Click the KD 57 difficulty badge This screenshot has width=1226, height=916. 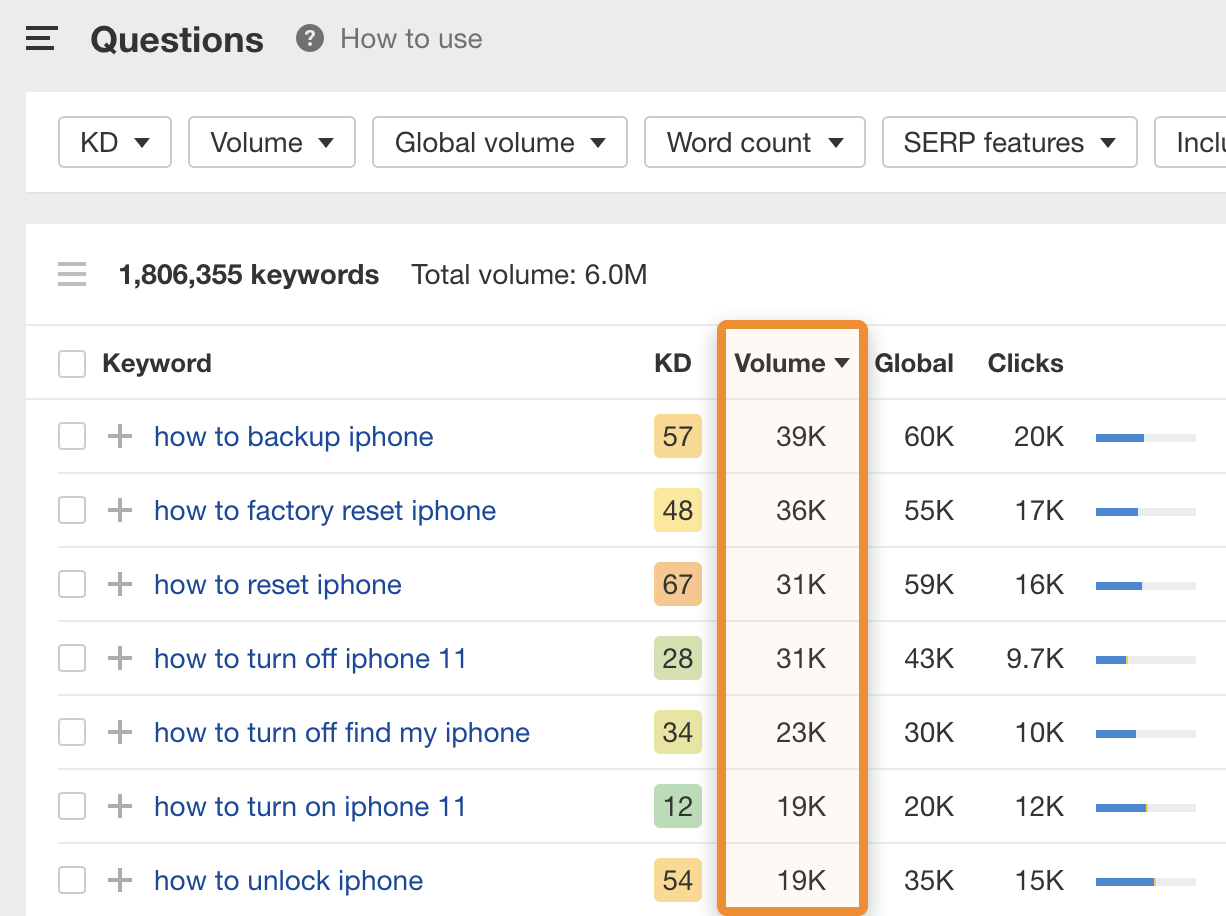[x=677, y=437]
